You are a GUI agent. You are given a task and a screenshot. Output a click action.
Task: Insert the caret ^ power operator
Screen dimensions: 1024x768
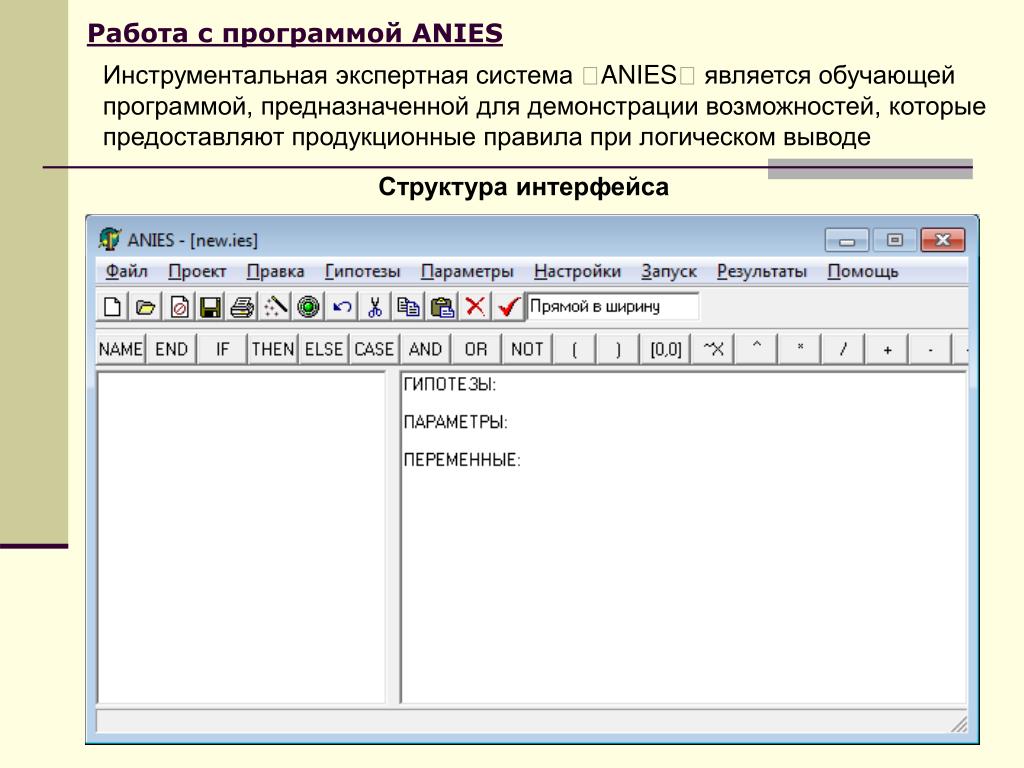point(756,349)
